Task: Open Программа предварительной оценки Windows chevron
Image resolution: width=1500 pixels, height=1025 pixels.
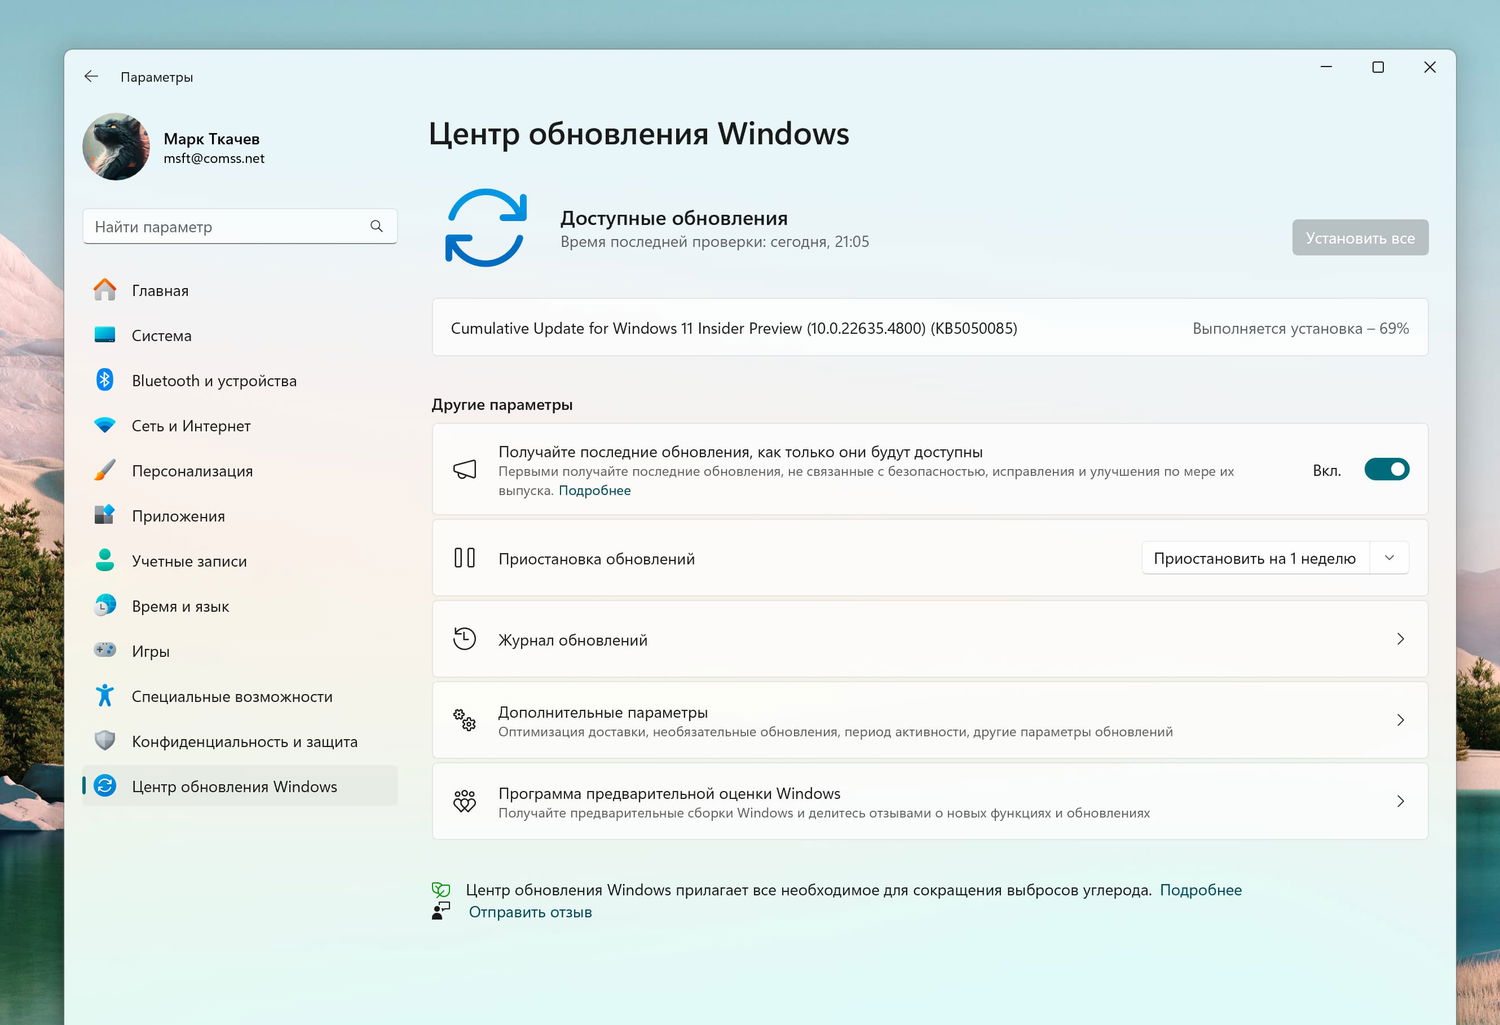Action: (1400, 801)
